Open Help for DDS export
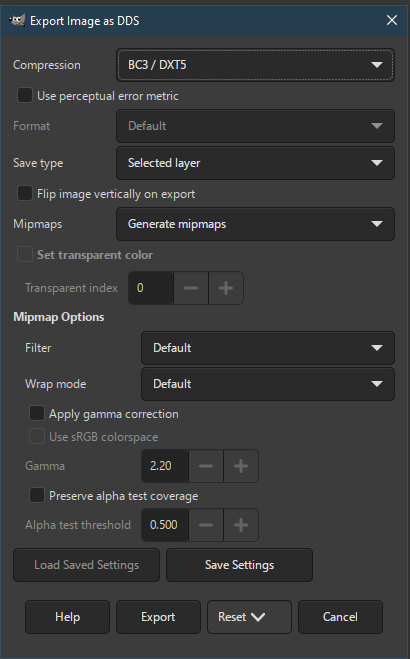The image size is (410, 659). point(67,617)
